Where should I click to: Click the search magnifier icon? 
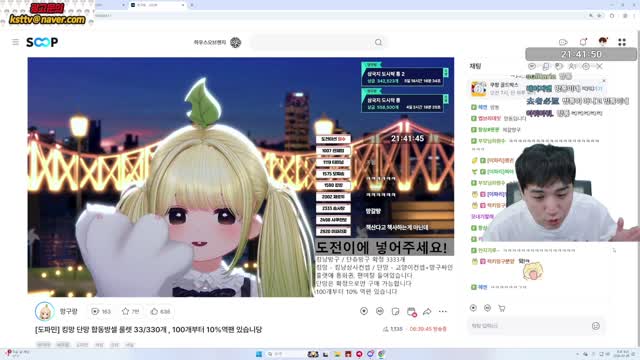pos(378,42)
